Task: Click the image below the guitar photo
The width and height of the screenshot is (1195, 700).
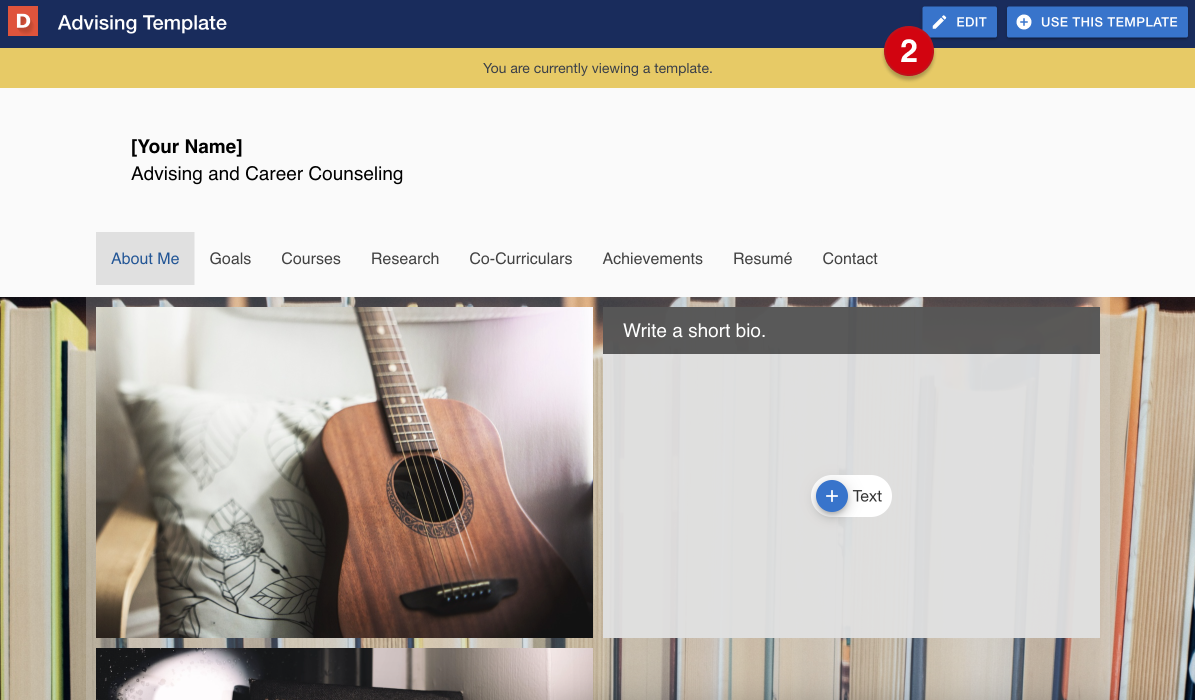Action: [344, 674]
